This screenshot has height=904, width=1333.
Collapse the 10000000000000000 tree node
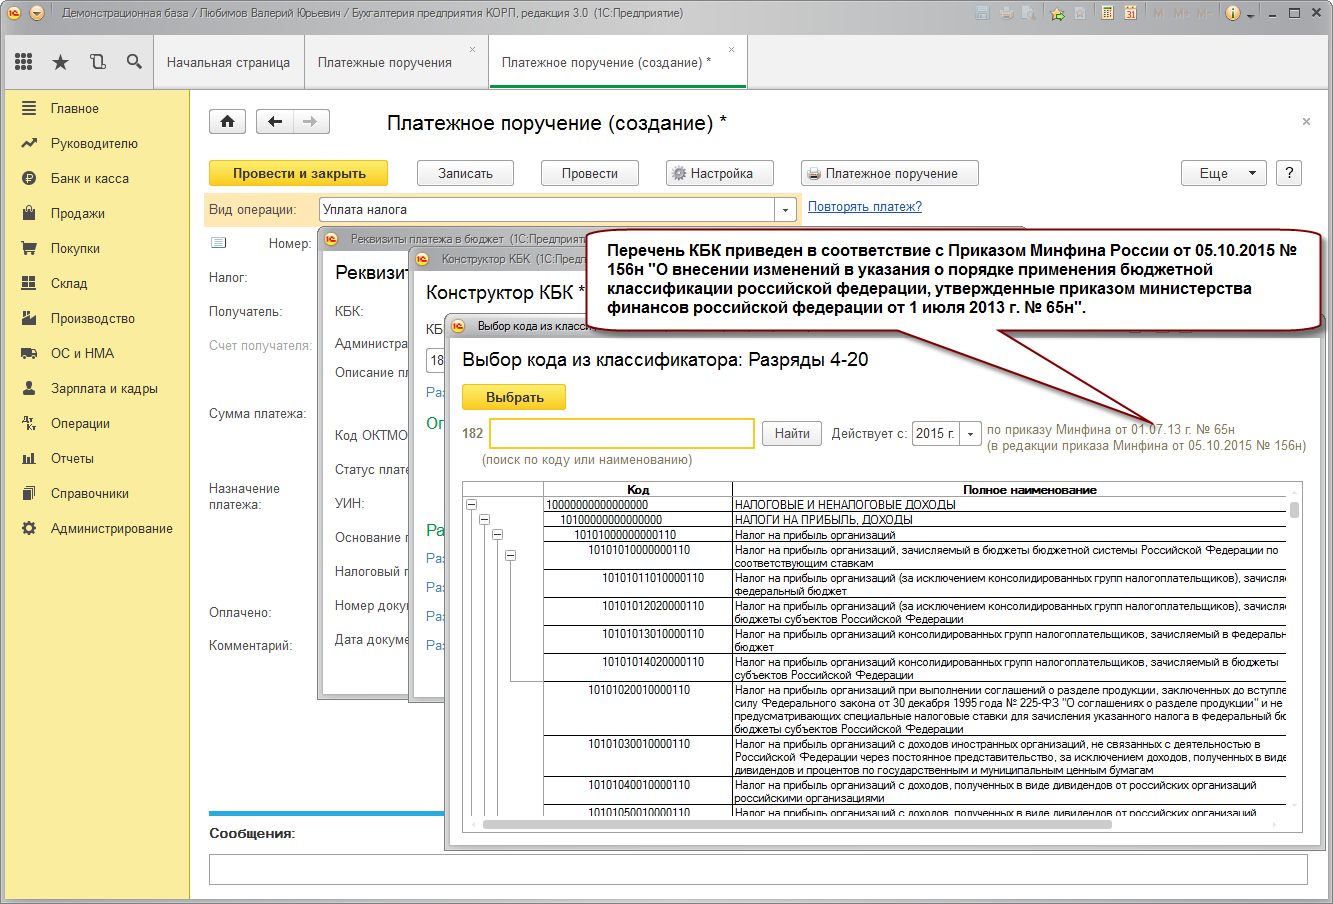[471, 505]
